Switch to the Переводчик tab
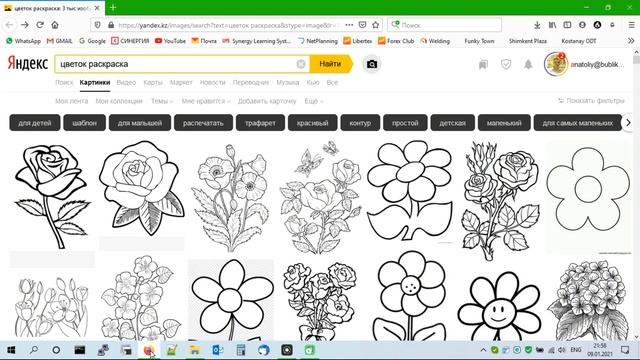The width and height of the screenshot is (640, 360). click(251, 82)
